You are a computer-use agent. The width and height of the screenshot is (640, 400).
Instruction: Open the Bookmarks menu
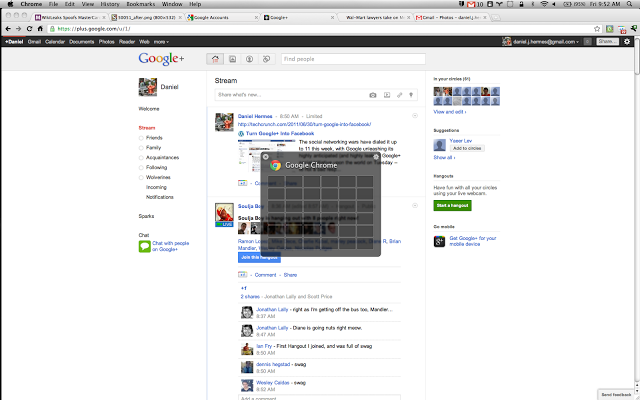coord(141,4)
